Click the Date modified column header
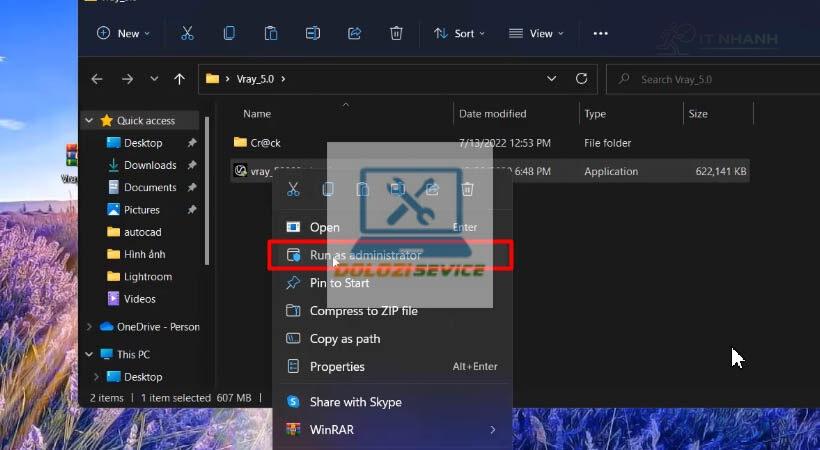Image resolution: width=820 pixels, height=450 pixels. [x=493, y=114]
